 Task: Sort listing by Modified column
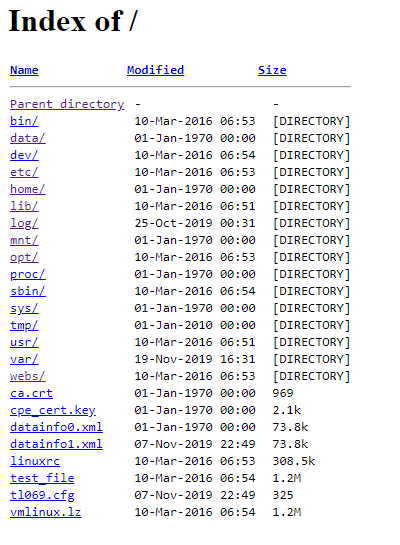point(155,70)
